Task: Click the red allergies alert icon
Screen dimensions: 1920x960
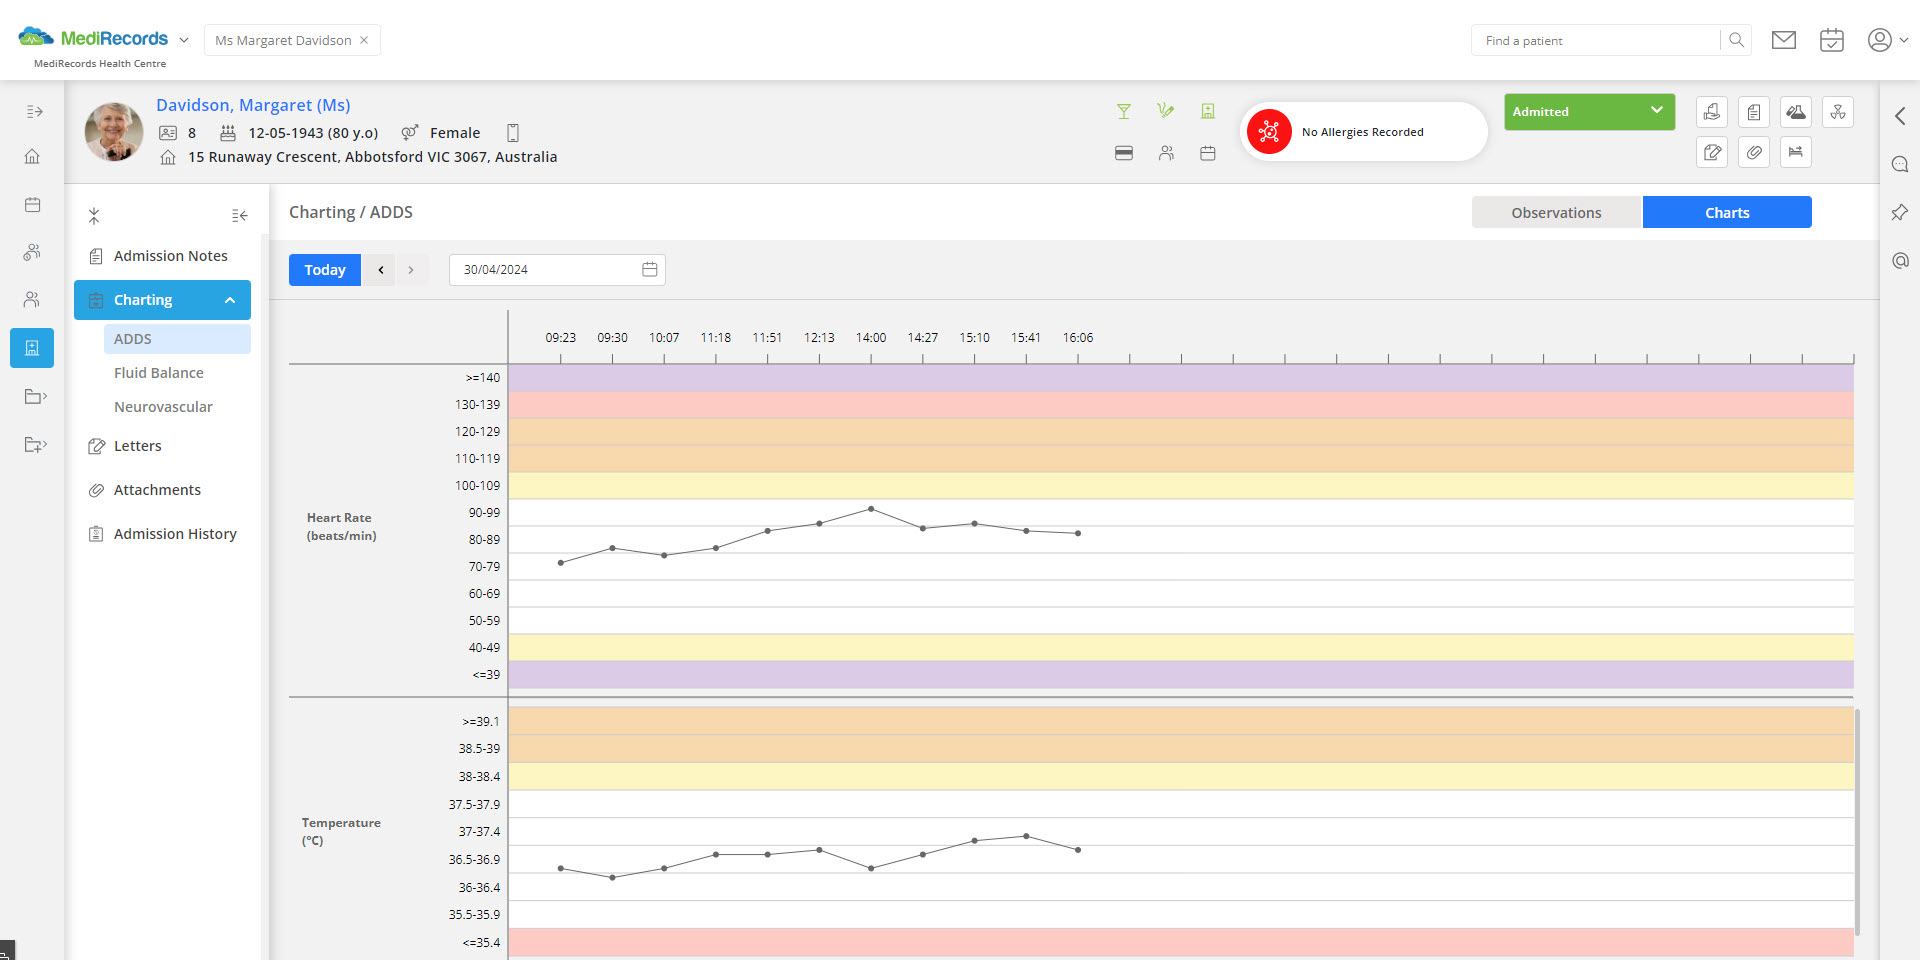Action: [1269, 131]
